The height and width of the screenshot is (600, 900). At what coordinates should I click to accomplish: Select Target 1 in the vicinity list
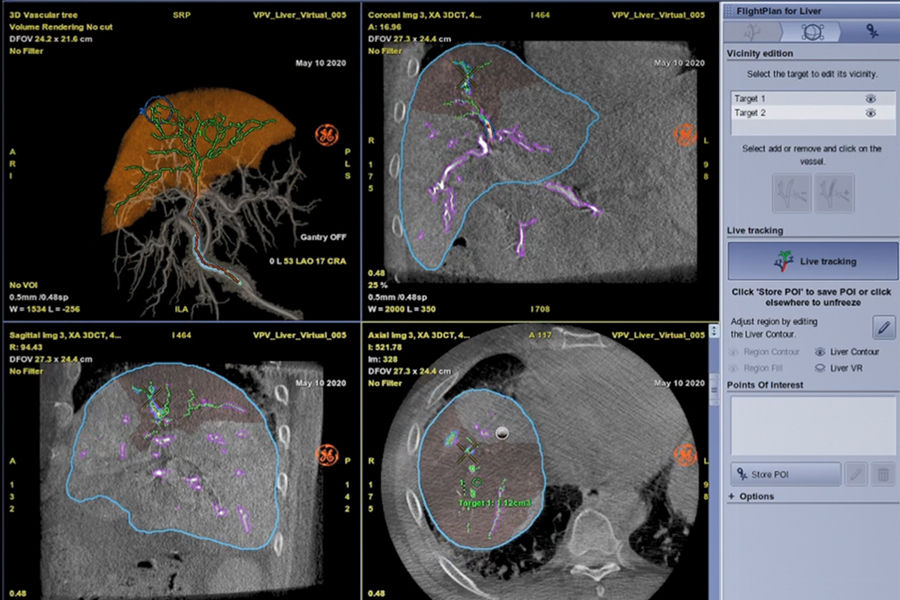click(812, 99)
